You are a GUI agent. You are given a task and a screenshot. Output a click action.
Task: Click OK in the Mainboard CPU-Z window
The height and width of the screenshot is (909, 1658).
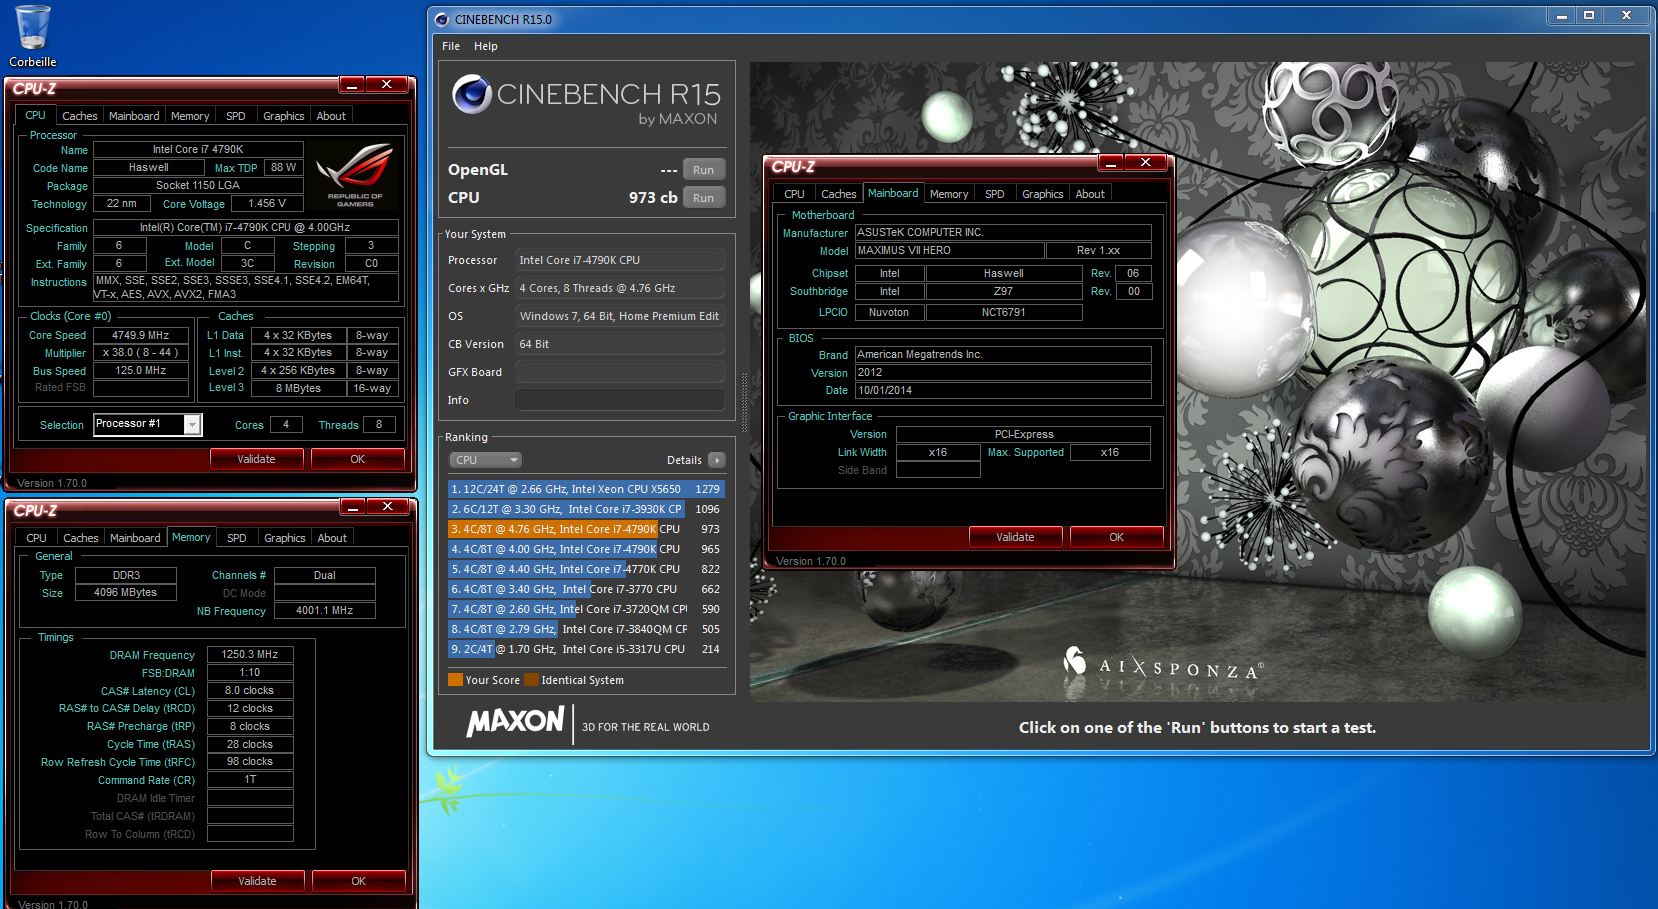[x=1117, y=537]
